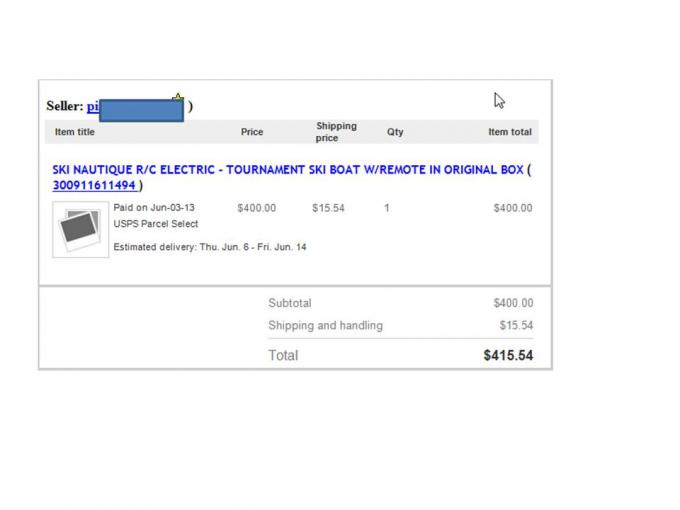Image resolution: width=680 pixels, height=510 pixels.
Task: Open the seller profile link
Action: [x=93, y=106]
